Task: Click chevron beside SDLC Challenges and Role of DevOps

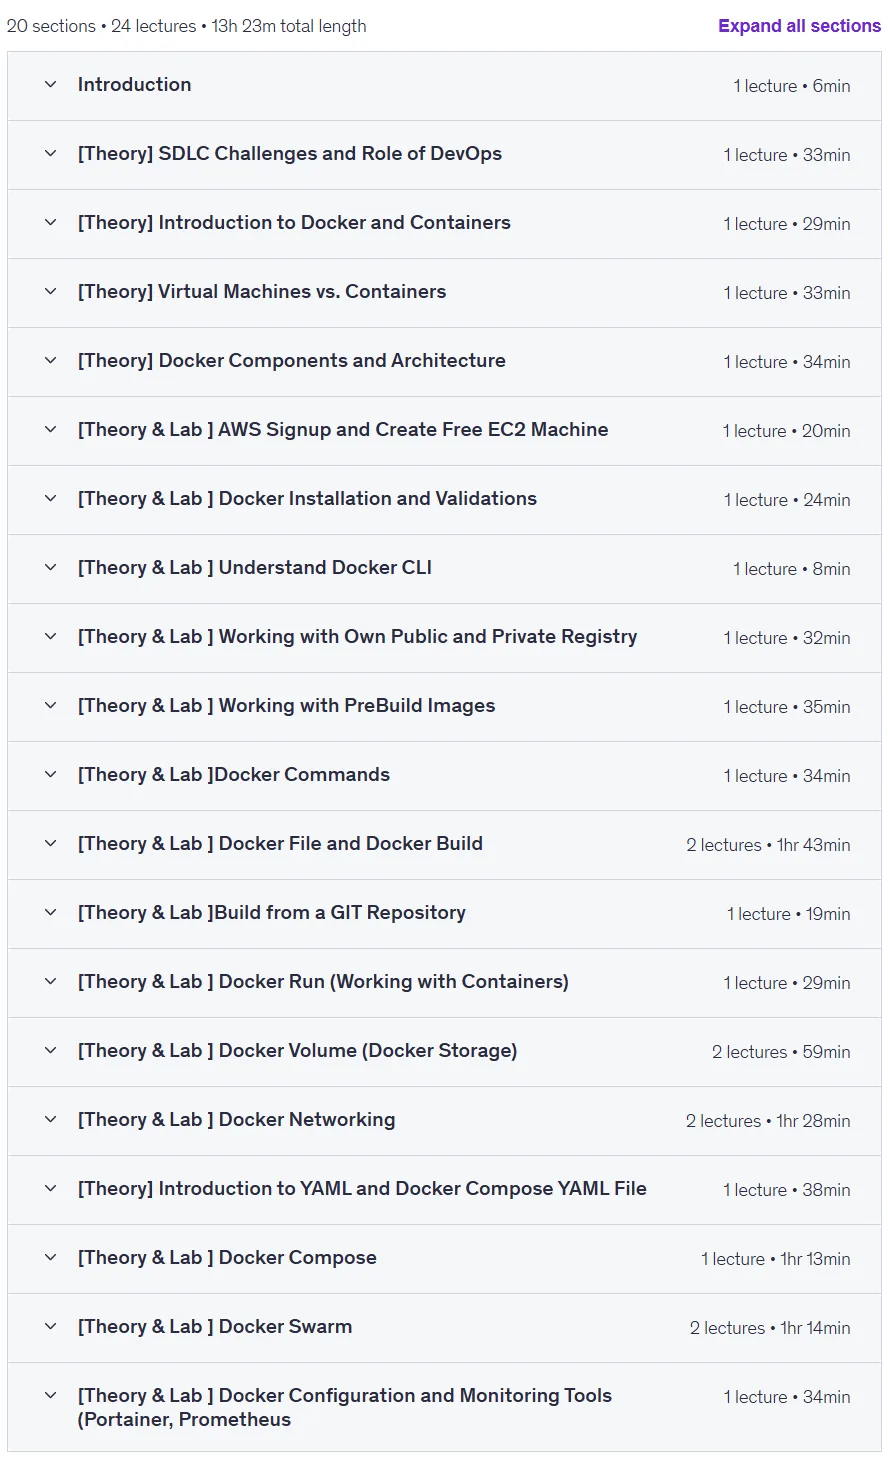Action: tap(51, 154)
